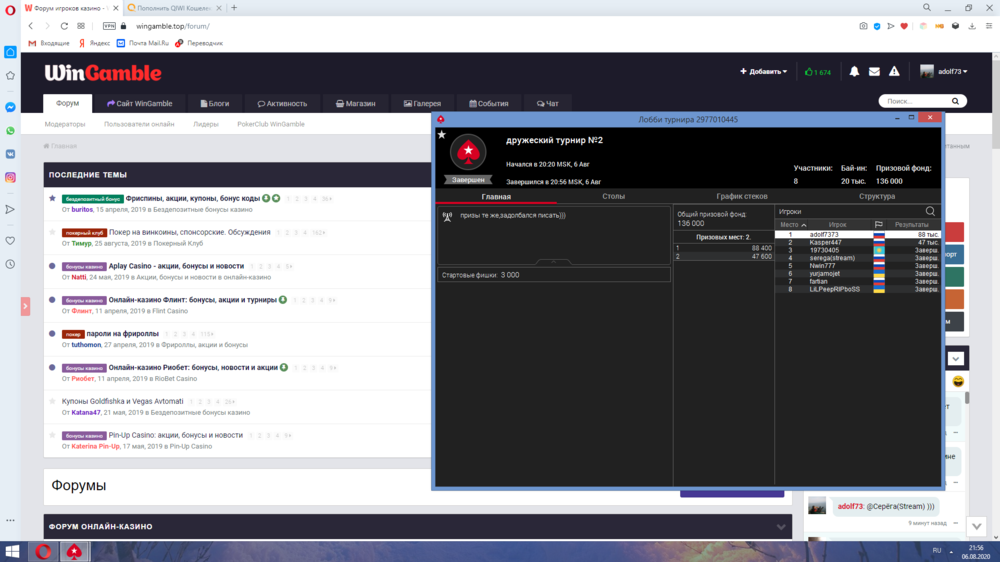The width and height of the screenshot is (1000, 562).
Task: Open Facebook Messenger in the Opera sidebar
Action: coord(10,107)
